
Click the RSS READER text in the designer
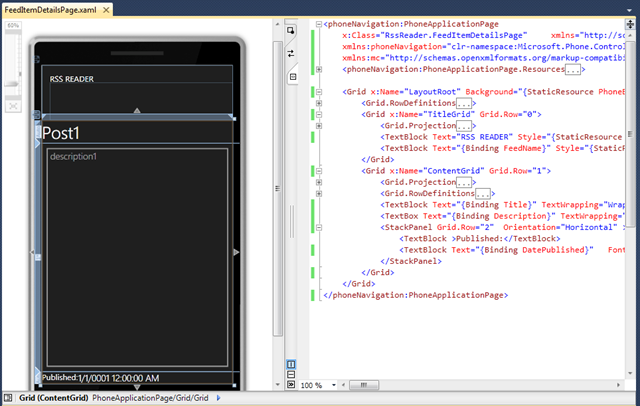pyautogui.click(x=72, y=79)
